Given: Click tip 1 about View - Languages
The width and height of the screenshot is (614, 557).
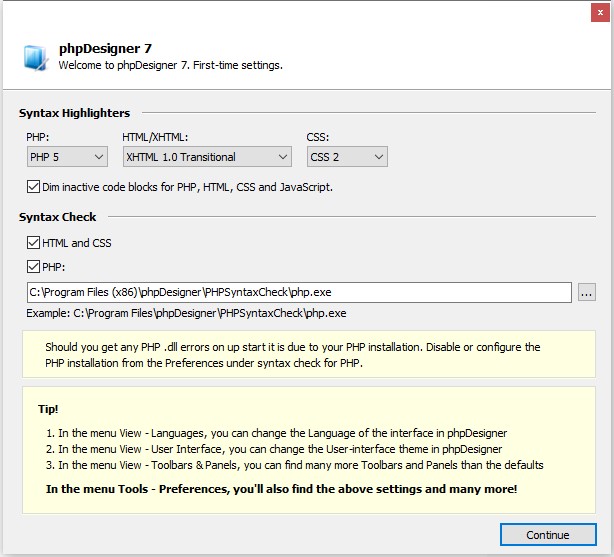Looking at the screenshot, I should click(x=276, y=433).
